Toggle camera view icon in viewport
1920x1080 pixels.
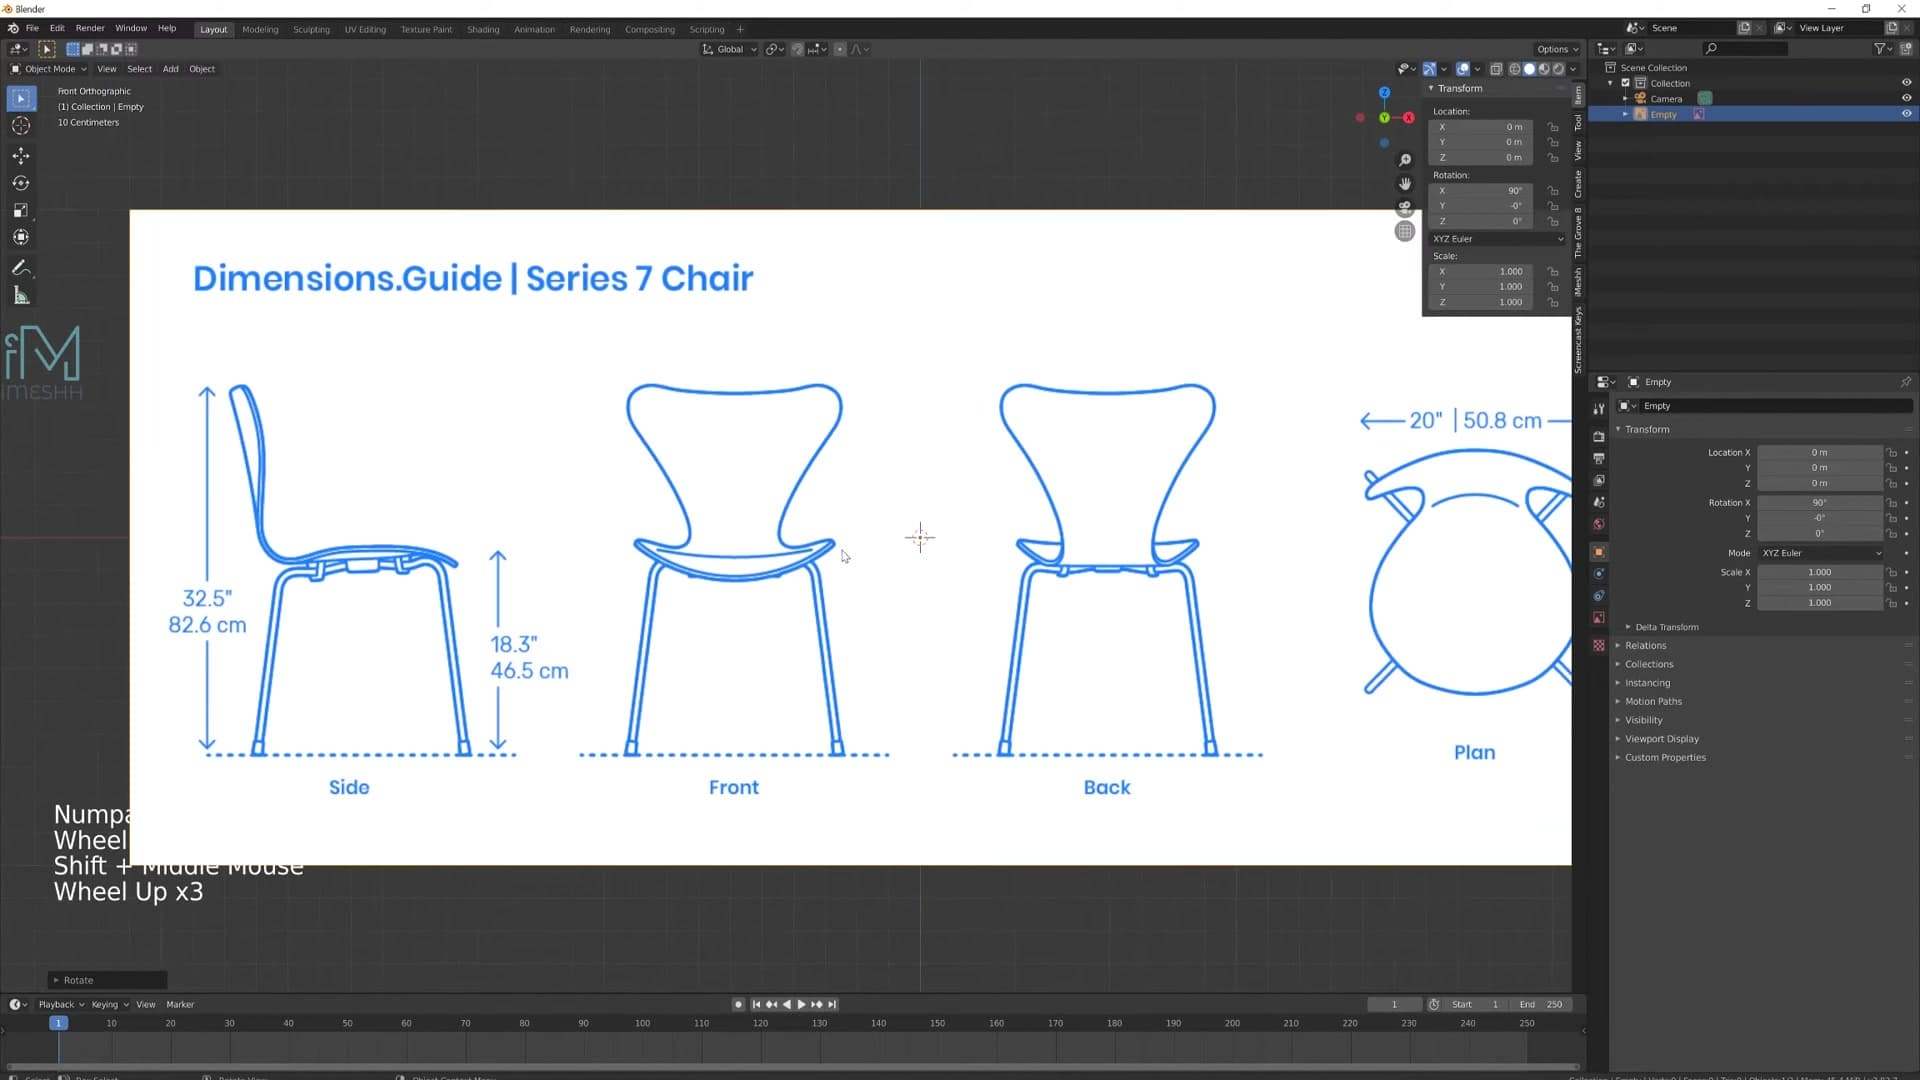point(1405,207)
